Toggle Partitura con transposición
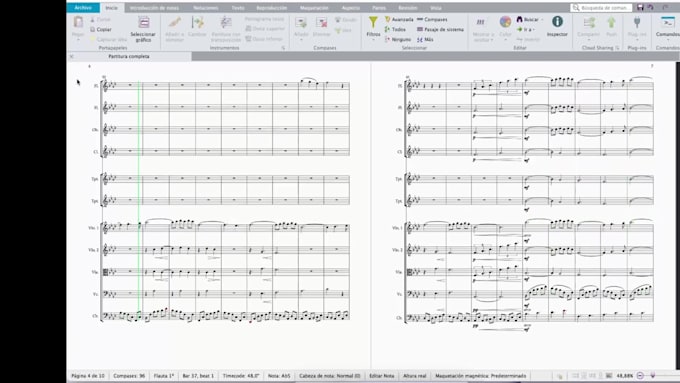 coord(226,23)
